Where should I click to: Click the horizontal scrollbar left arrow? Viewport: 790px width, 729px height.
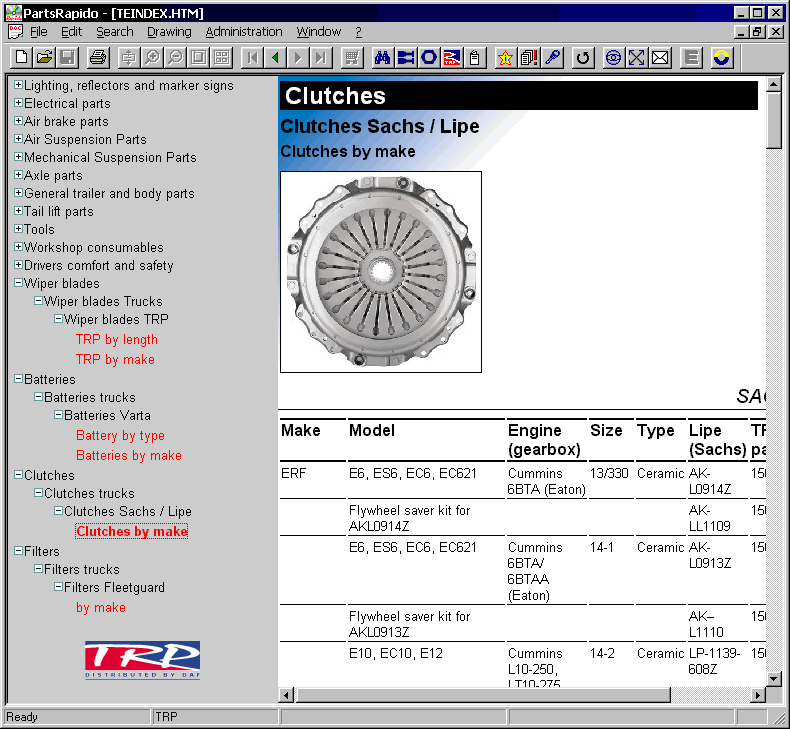click(286, 695)
